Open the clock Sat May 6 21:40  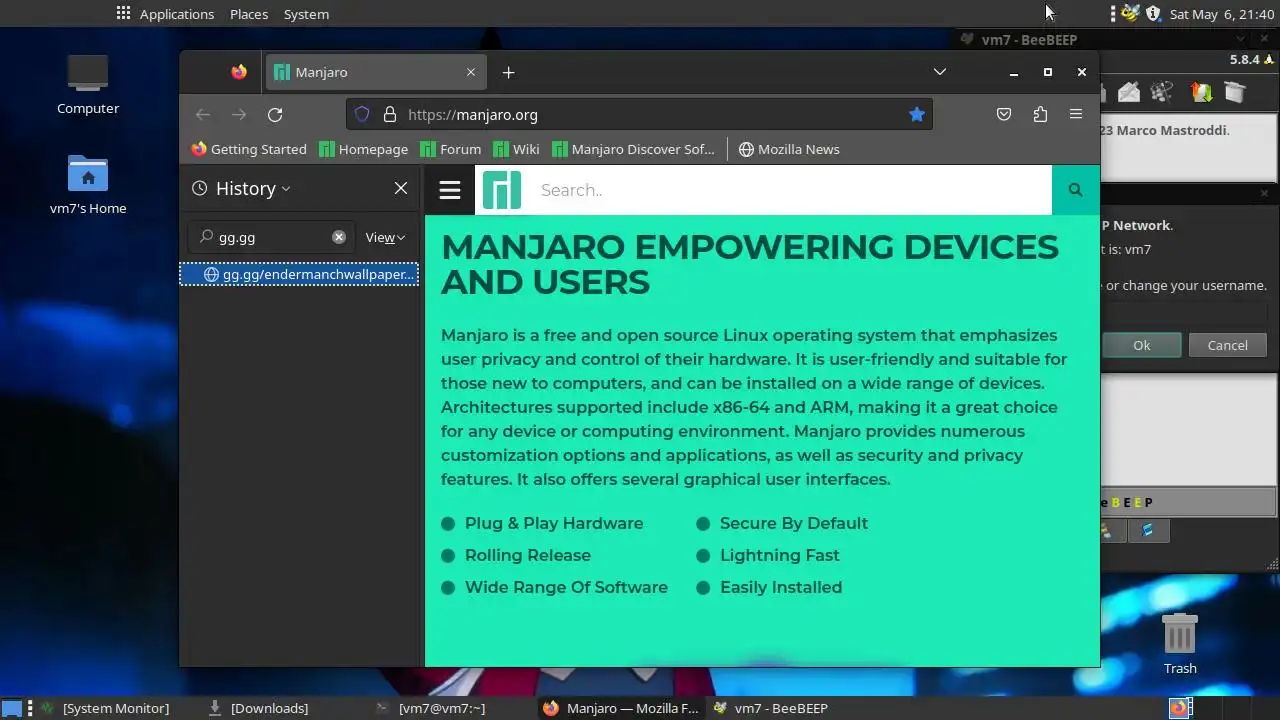[1222, 14]
